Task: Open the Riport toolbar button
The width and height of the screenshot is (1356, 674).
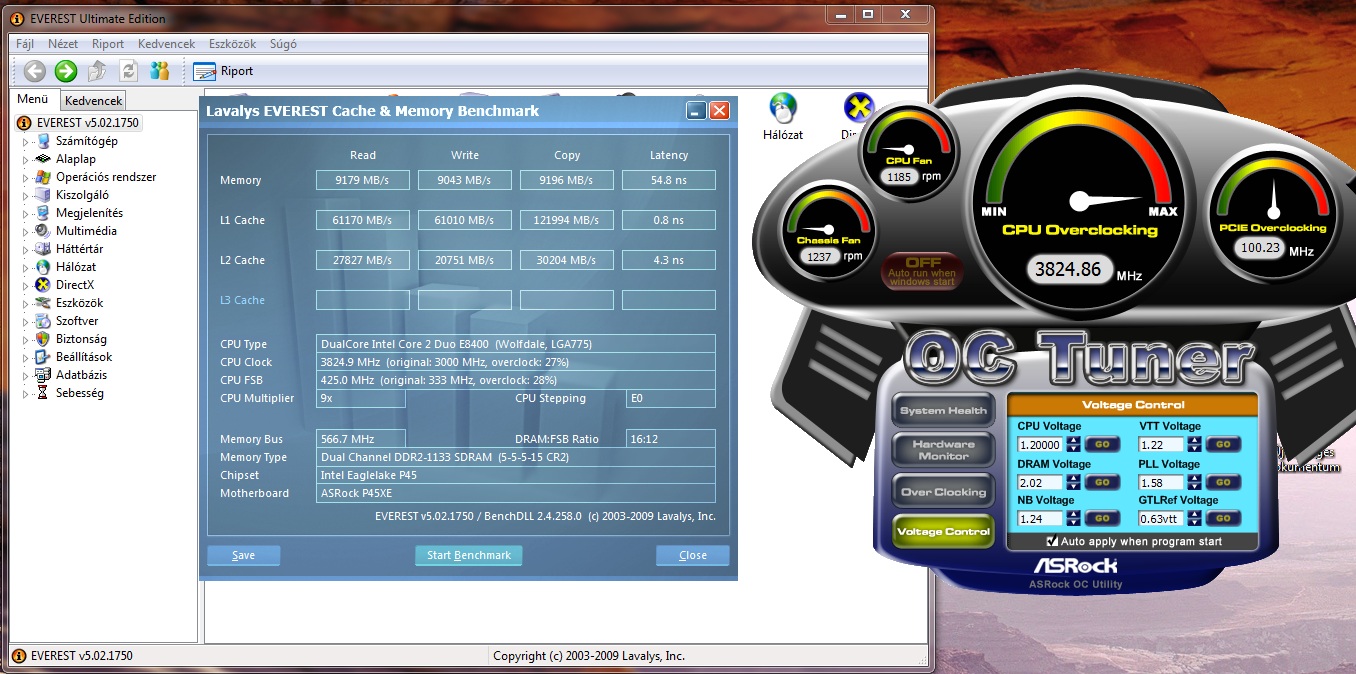Action: point(223,71)
